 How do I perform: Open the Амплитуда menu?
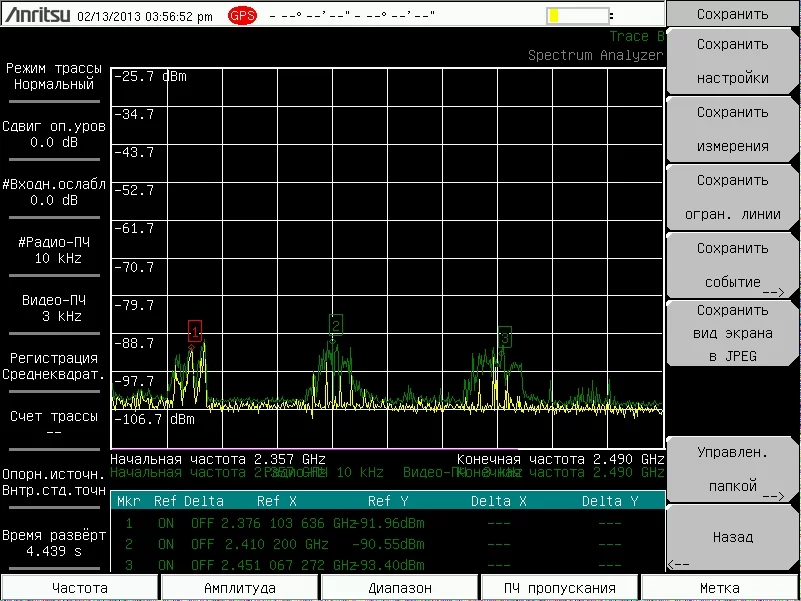[240, 588]
